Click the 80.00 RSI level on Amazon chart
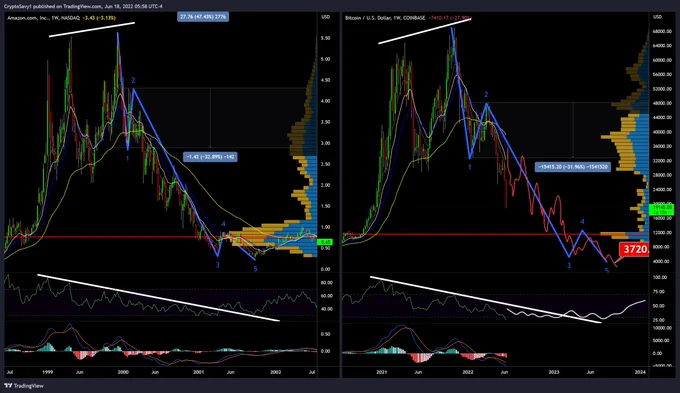 coord(327,282)
